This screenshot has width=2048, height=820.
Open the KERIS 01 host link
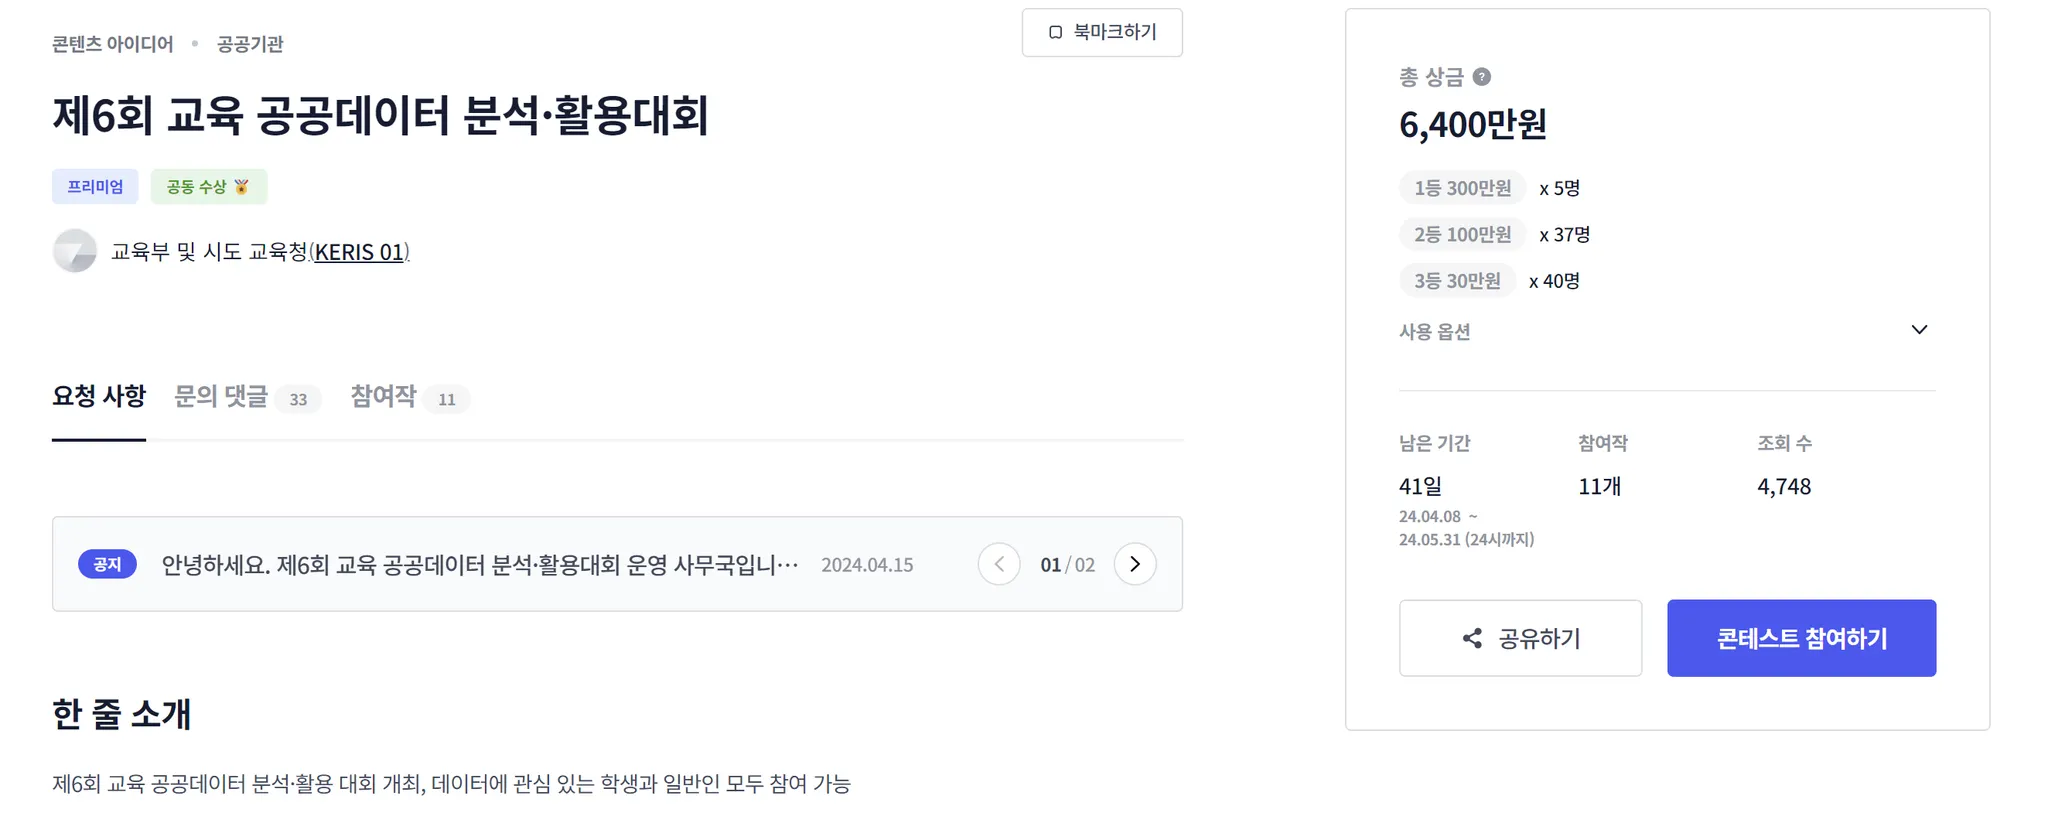pyautogui.click(x=359, y=252)
